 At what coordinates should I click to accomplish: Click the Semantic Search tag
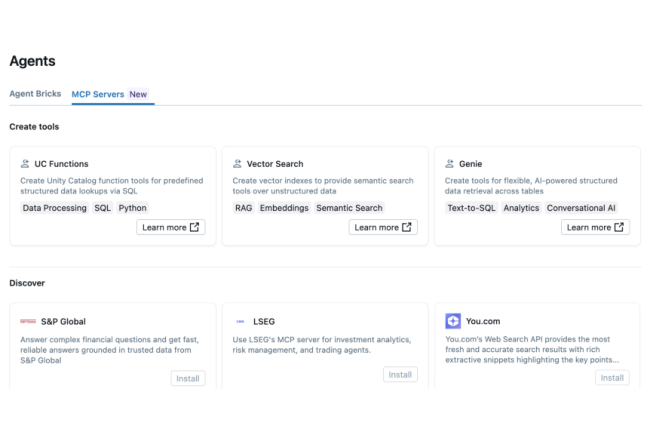point(349,208)
